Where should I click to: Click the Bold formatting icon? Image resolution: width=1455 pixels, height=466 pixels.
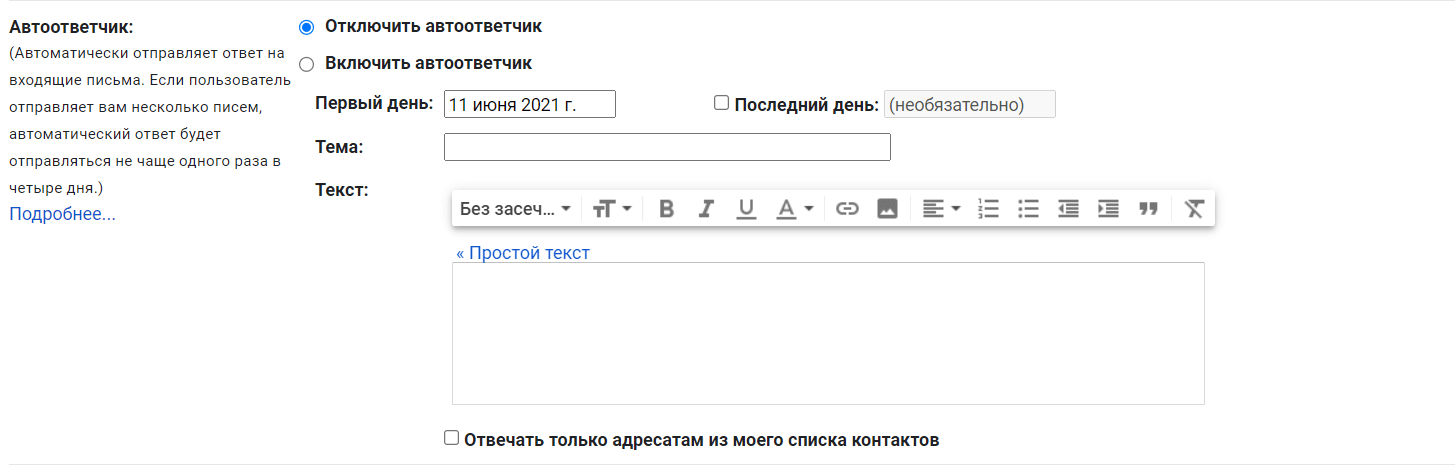pyautogui.click(x=667, y=209)
